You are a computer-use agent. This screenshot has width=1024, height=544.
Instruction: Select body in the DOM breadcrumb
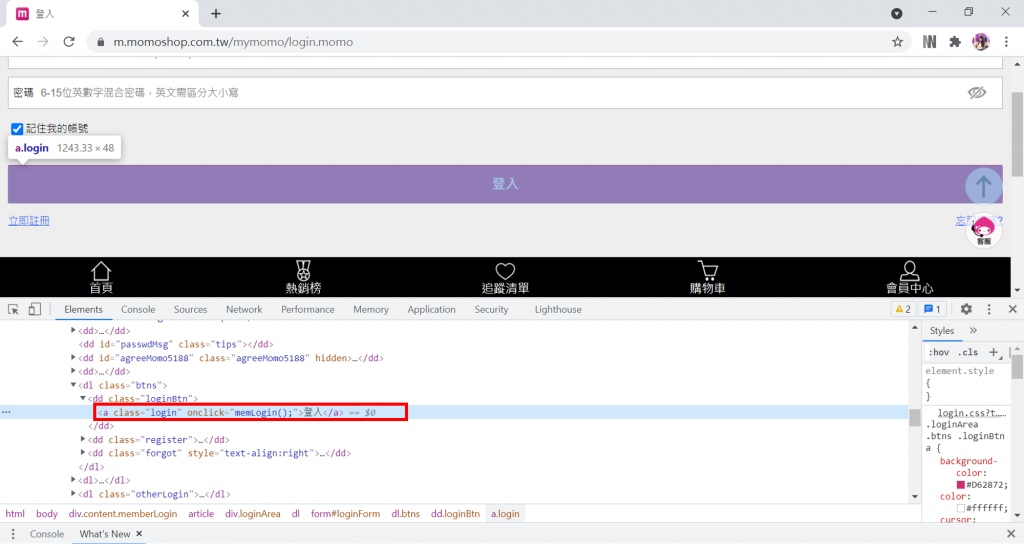pyautogui.click(x=46, y=514)
